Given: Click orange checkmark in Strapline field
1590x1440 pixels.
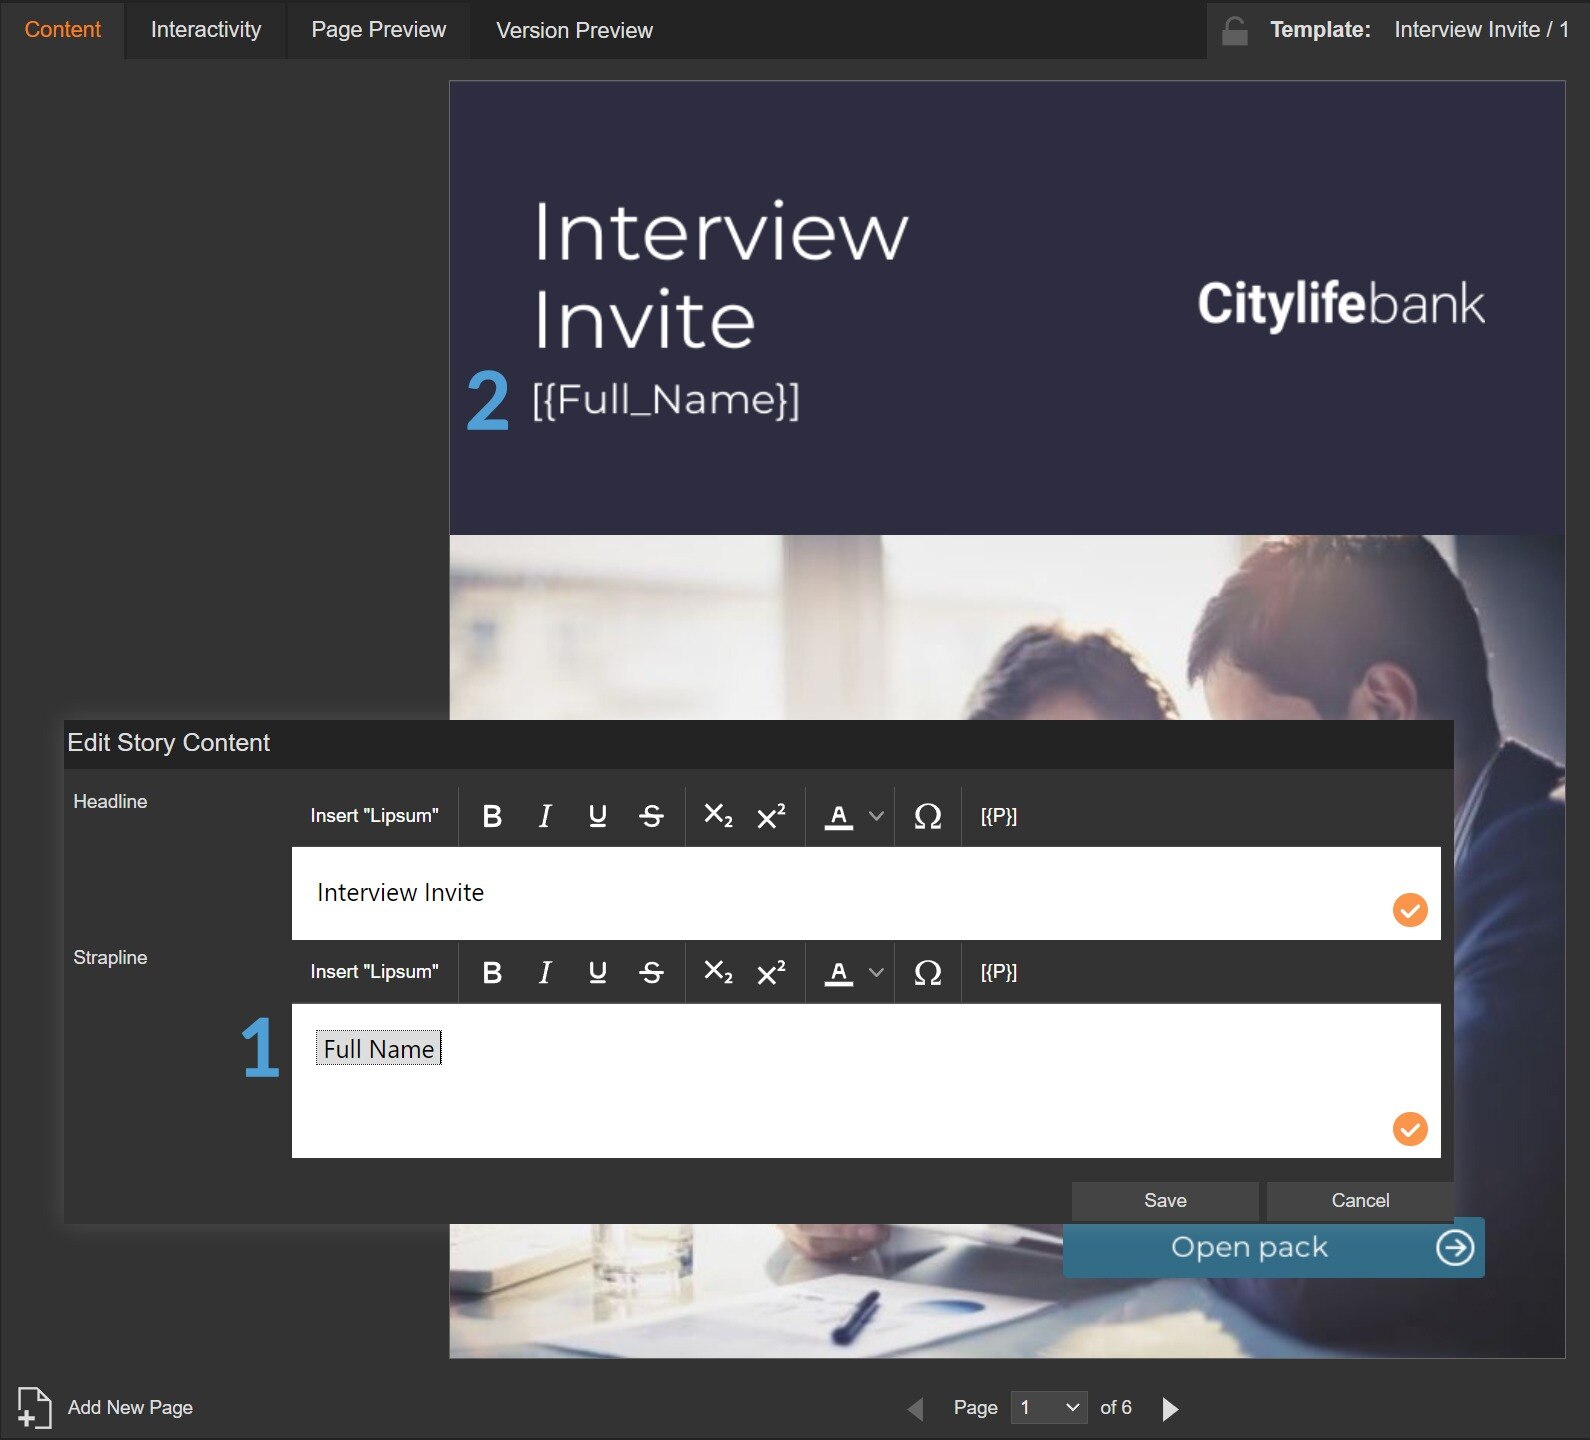Looking at the screenshot, I should (1410, 1129).
